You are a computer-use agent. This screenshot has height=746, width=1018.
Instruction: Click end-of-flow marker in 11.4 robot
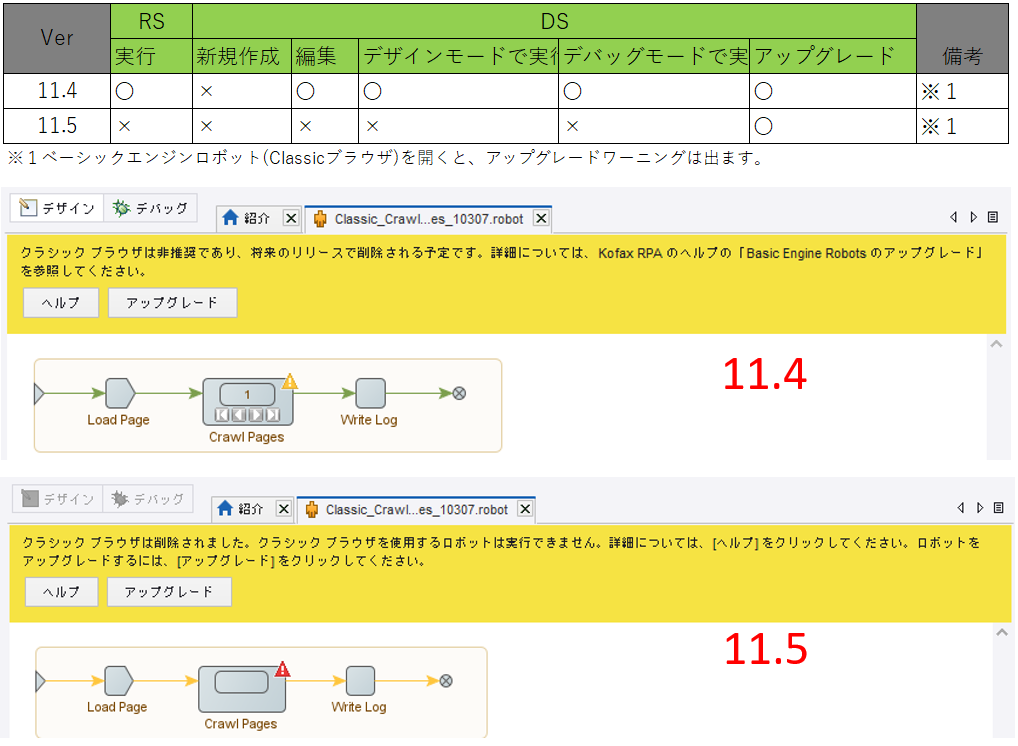click(x=459, y=393)
